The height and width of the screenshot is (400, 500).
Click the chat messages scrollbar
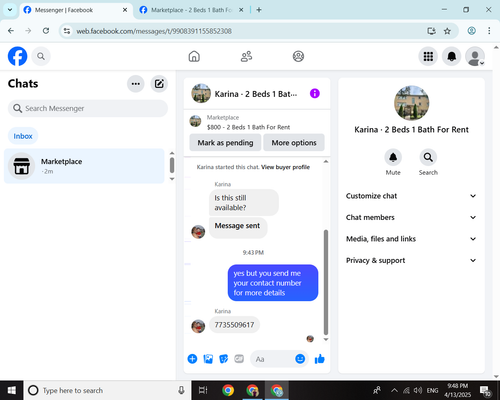(326, 282)
